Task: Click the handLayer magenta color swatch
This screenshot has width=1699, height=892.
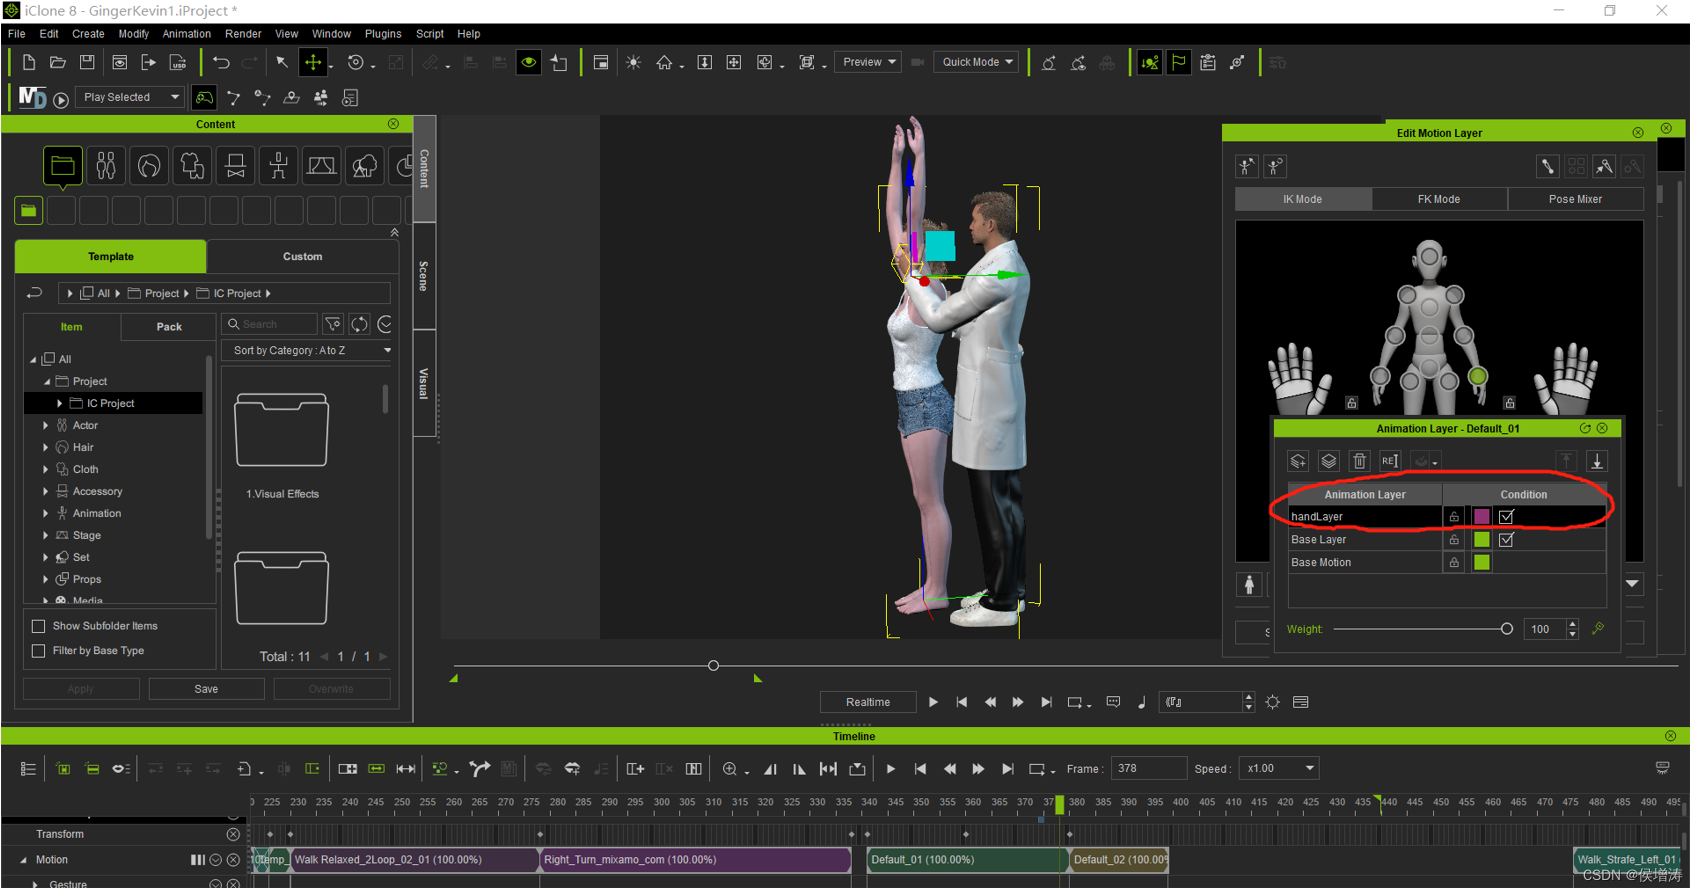Action: coord(1482,517)
